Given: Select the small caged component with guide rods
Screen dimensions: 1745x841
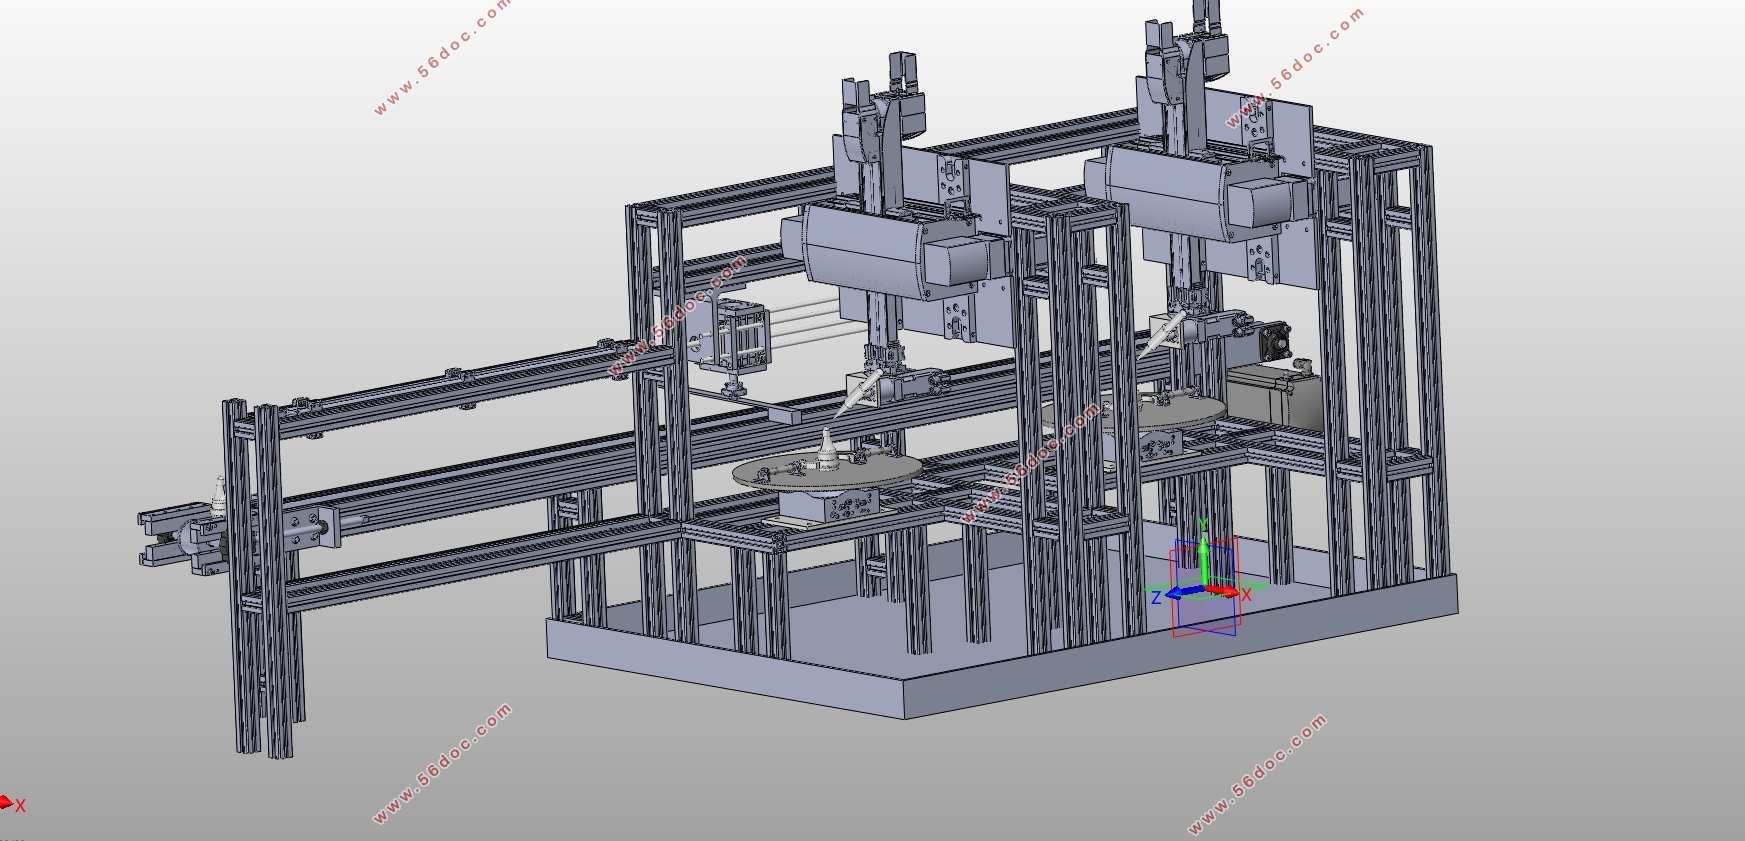Looking at the screenshot, I should click(735, 335).
